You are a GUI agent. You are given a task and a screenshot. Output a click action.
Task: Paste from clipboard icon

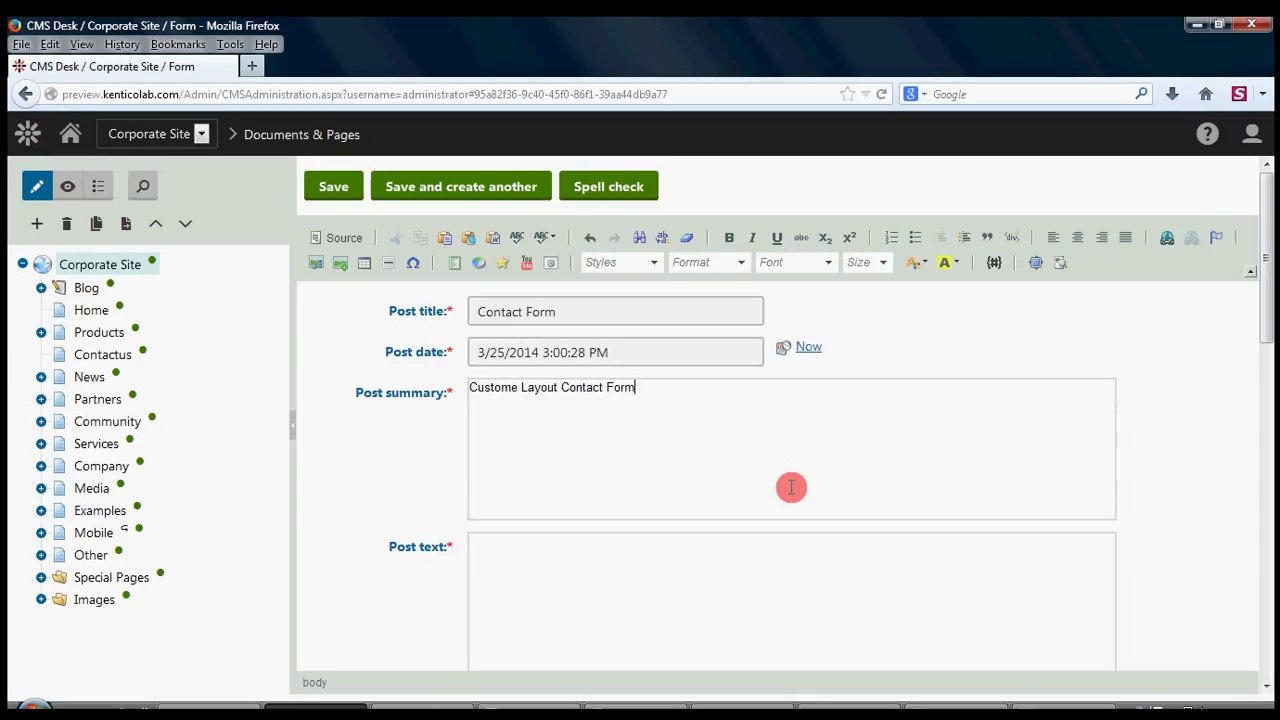pyautogui.click(x=444, y=238)
